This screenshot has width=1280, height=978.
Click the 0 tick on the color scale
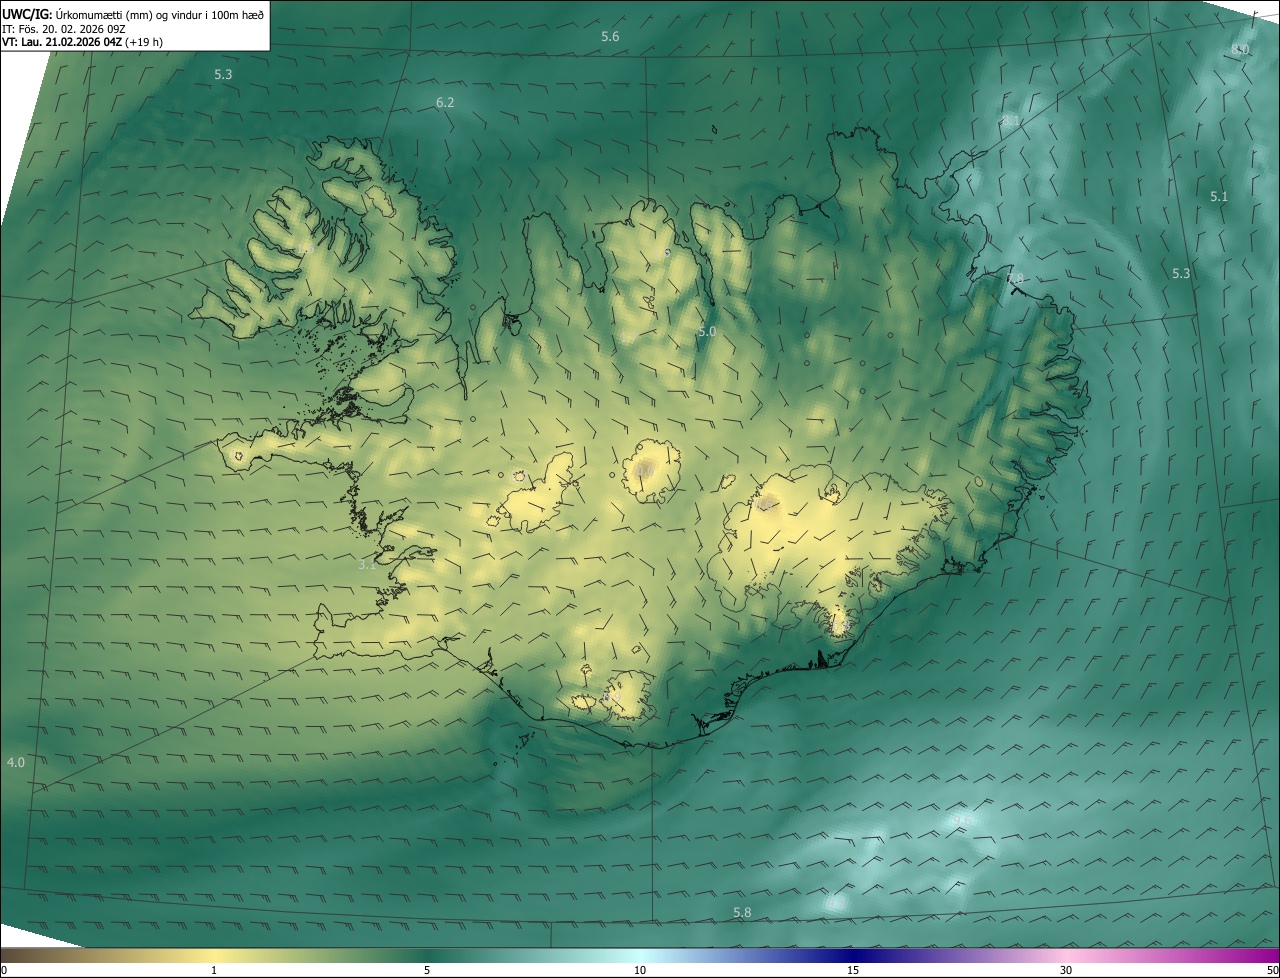(x=4, y=970)
